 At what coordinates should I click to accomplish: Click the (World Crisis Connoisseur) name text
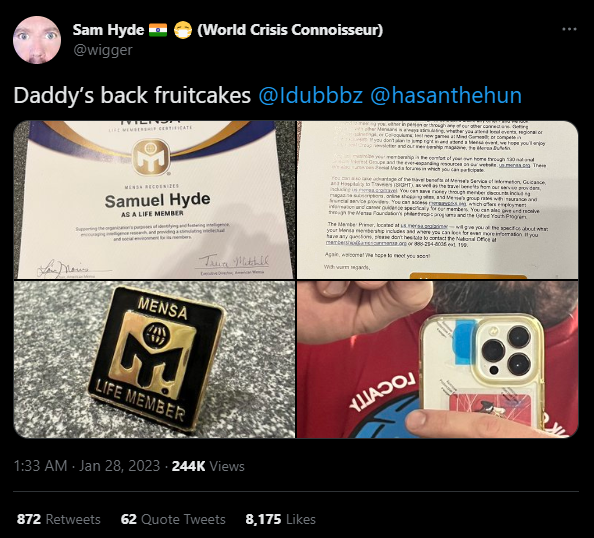click(290, 30)
